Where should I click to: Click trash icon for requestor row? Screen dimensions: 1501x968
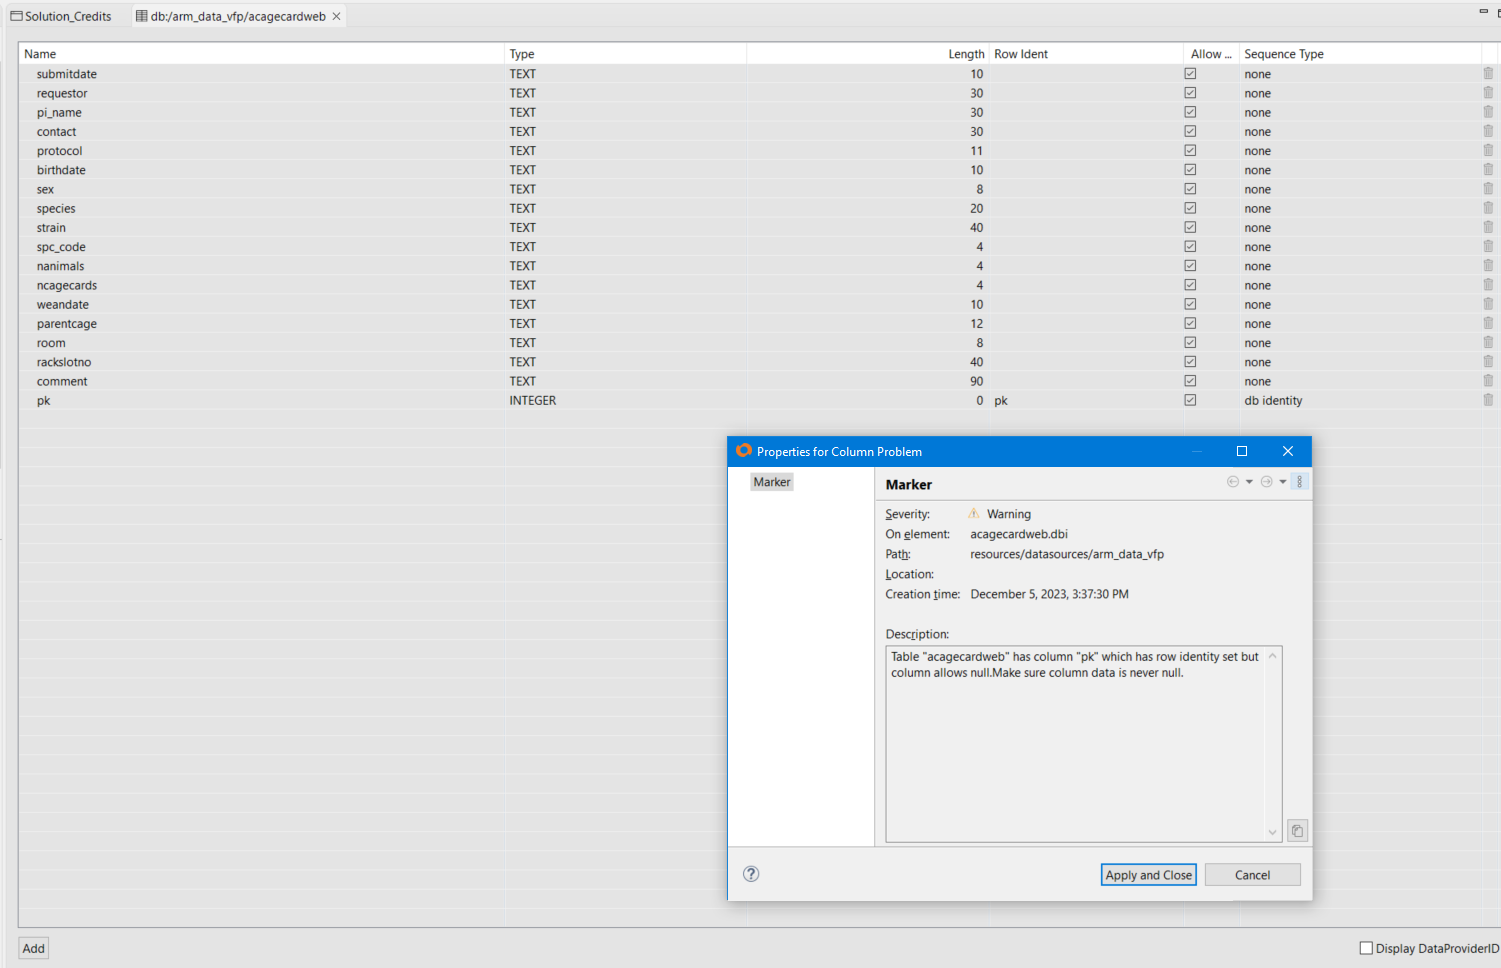tap(1488, 93)
